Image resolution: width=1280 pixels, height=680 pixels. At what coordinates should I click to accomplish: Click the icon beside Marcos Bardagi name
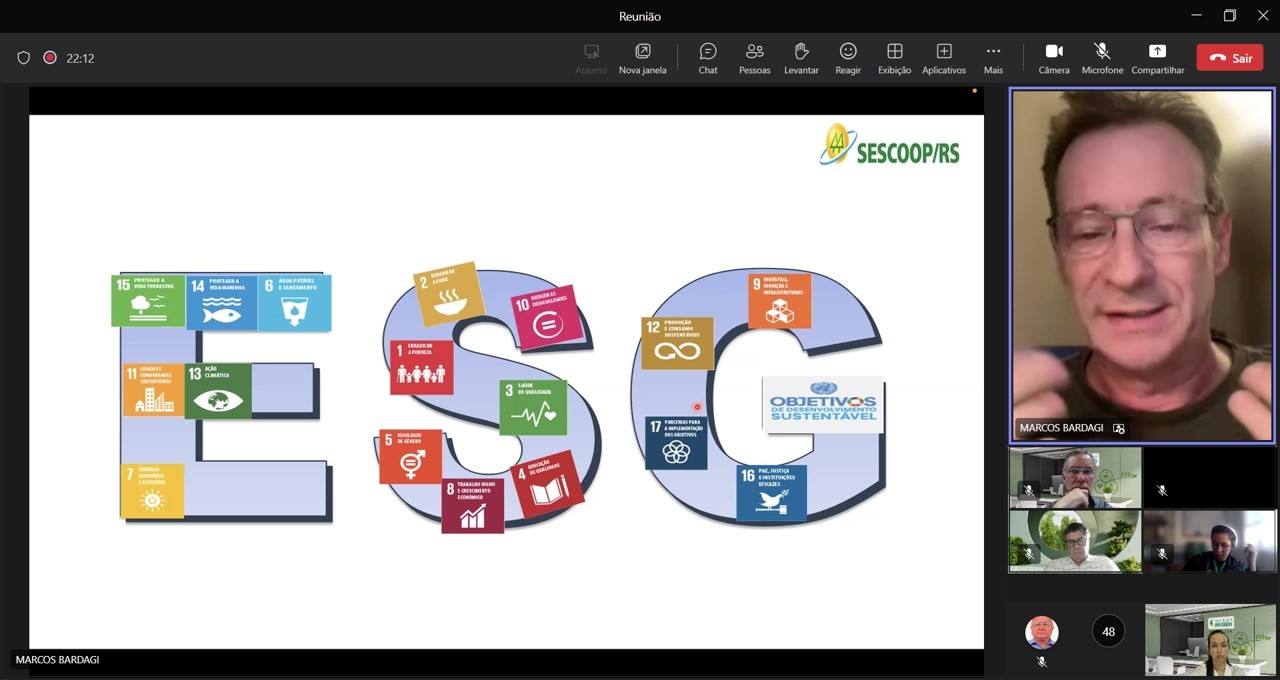click(x=1119, y=428)
